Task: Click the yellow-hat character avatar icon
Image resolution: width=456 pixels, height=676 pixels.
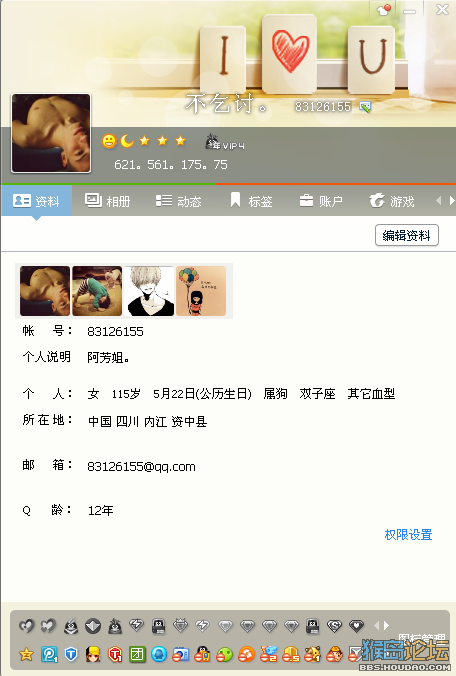Action: point(93,654)
